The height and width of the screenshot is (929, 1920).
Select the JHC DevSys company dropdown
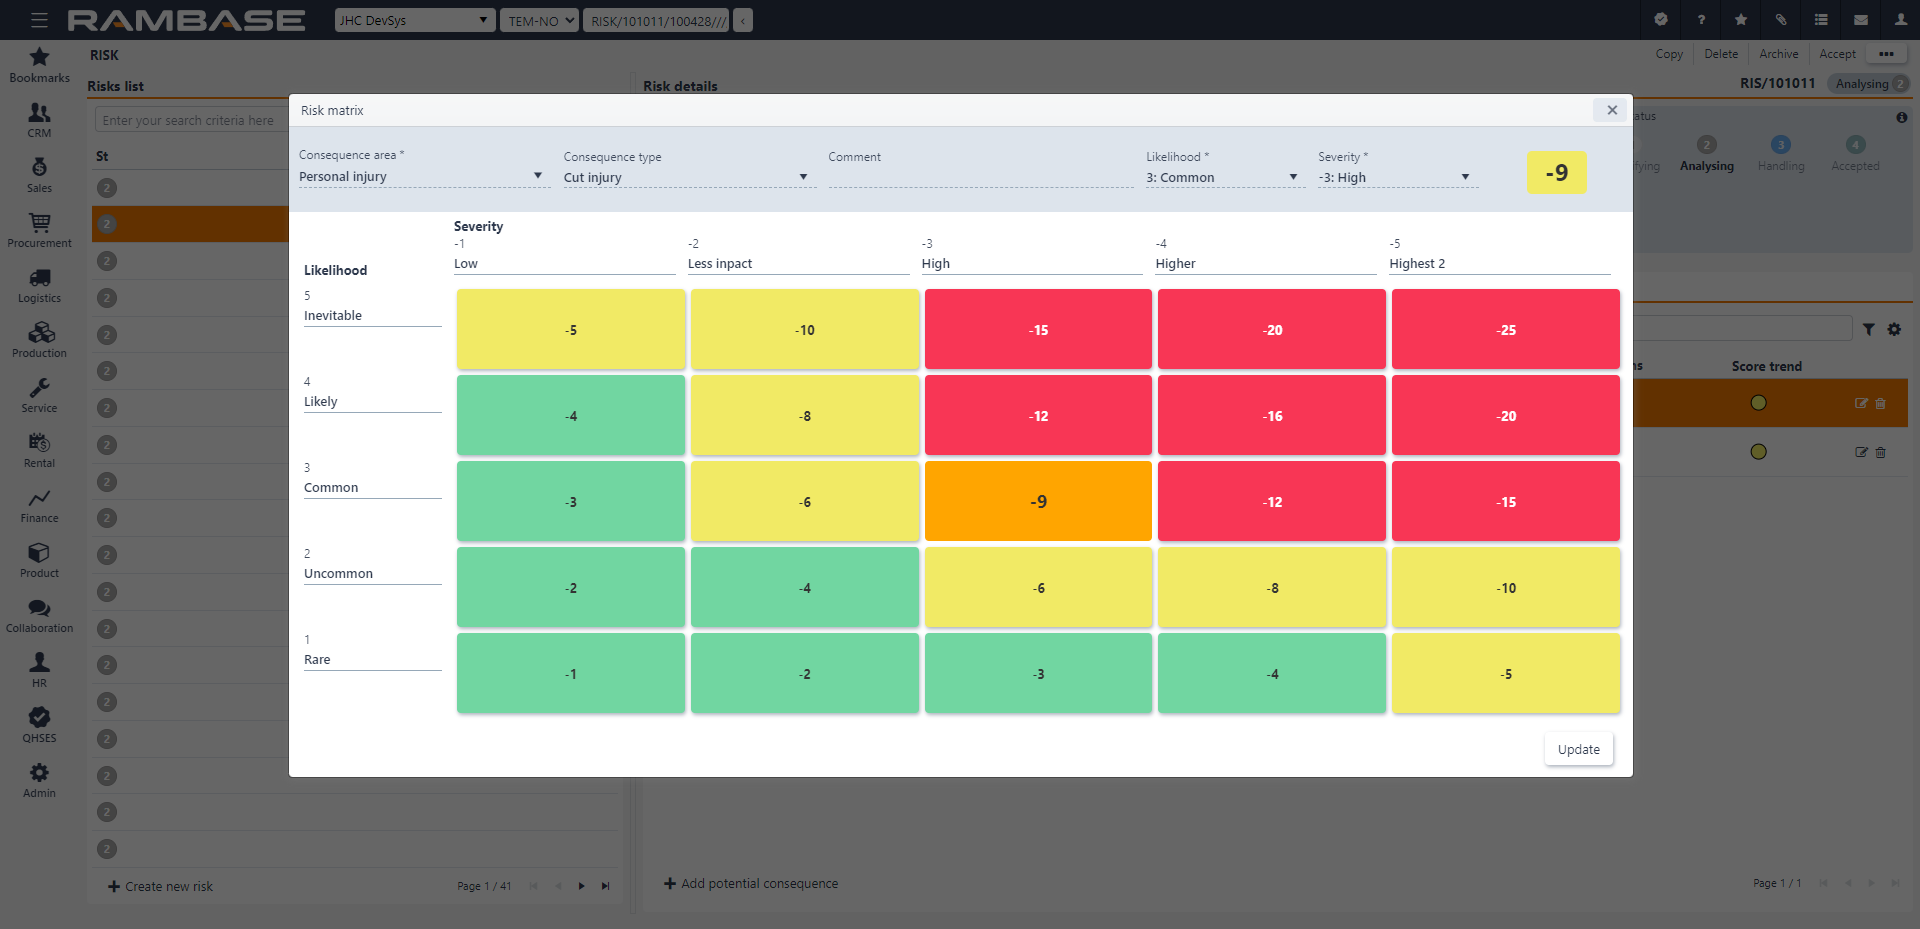click(414, 20)
